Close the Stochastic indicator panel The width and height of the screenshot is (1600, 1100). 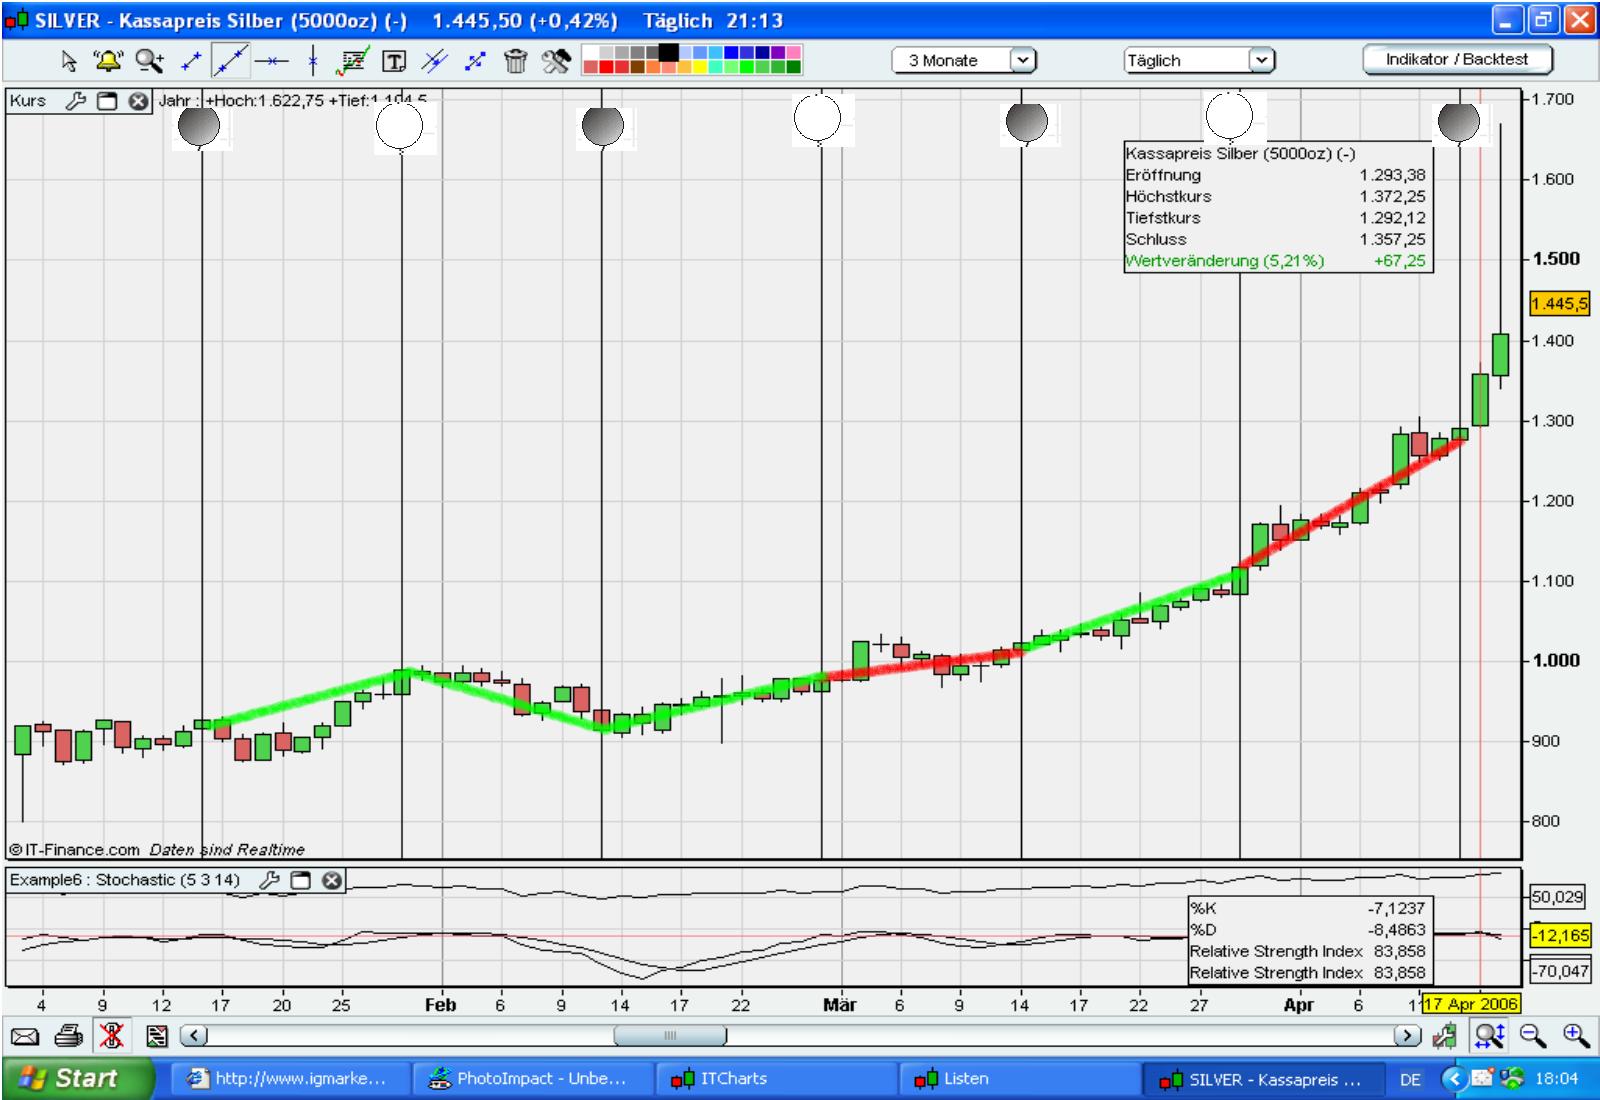click(332, 880)
